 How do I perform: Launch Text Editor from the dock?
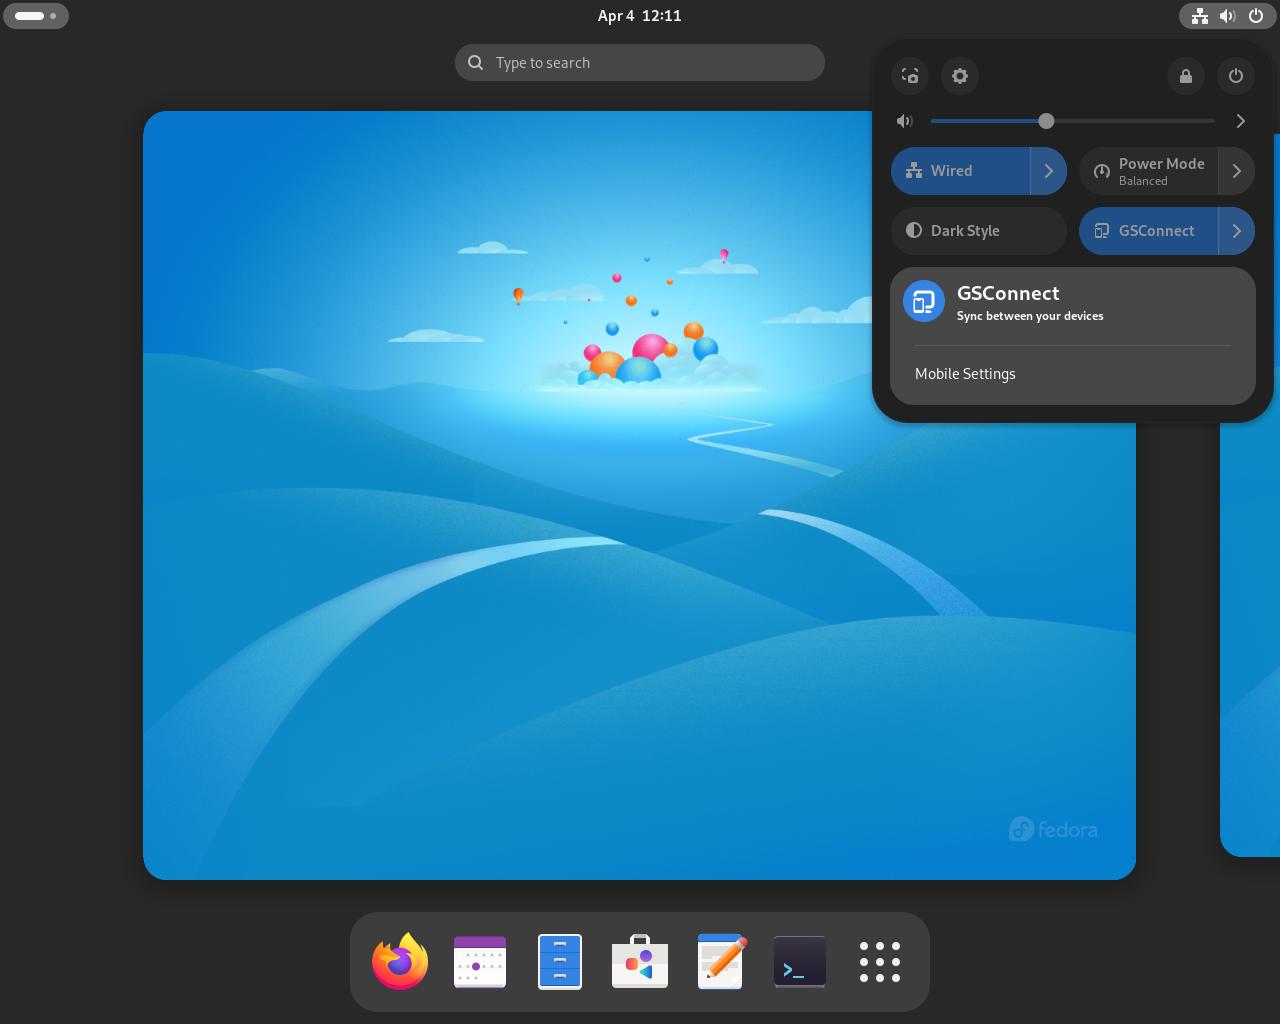click(720, 961)
